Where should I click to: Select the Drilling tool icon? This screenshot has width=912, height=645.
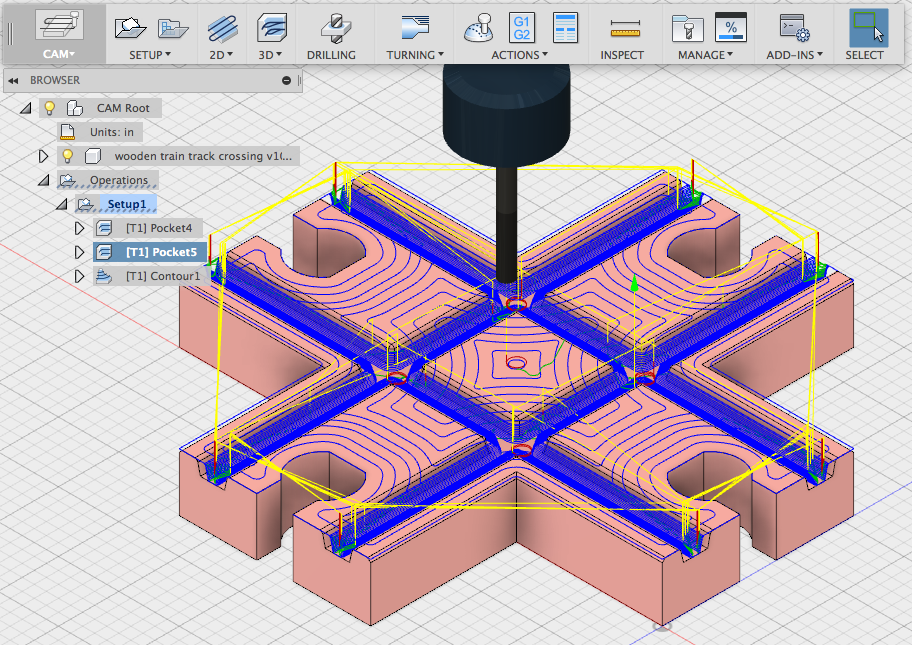point(336,28)
